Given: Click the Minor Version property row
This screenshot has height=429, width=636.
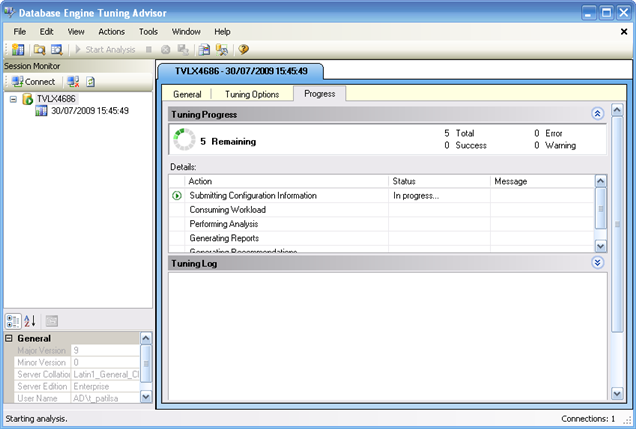Looking at the screenshot, I should (77, 363).
